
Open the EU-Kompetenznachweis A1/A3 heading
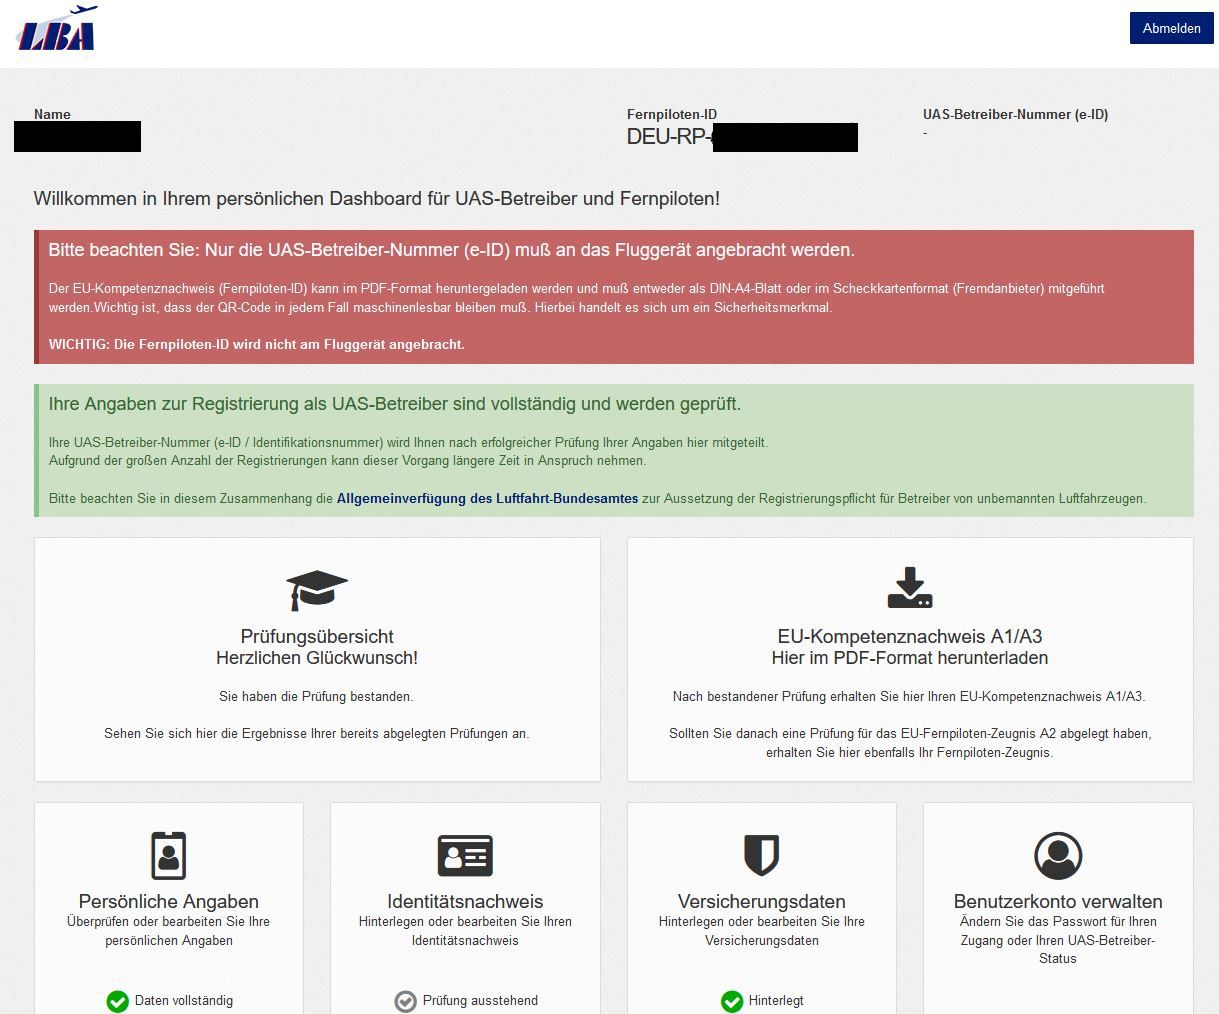tap(909, 636)
